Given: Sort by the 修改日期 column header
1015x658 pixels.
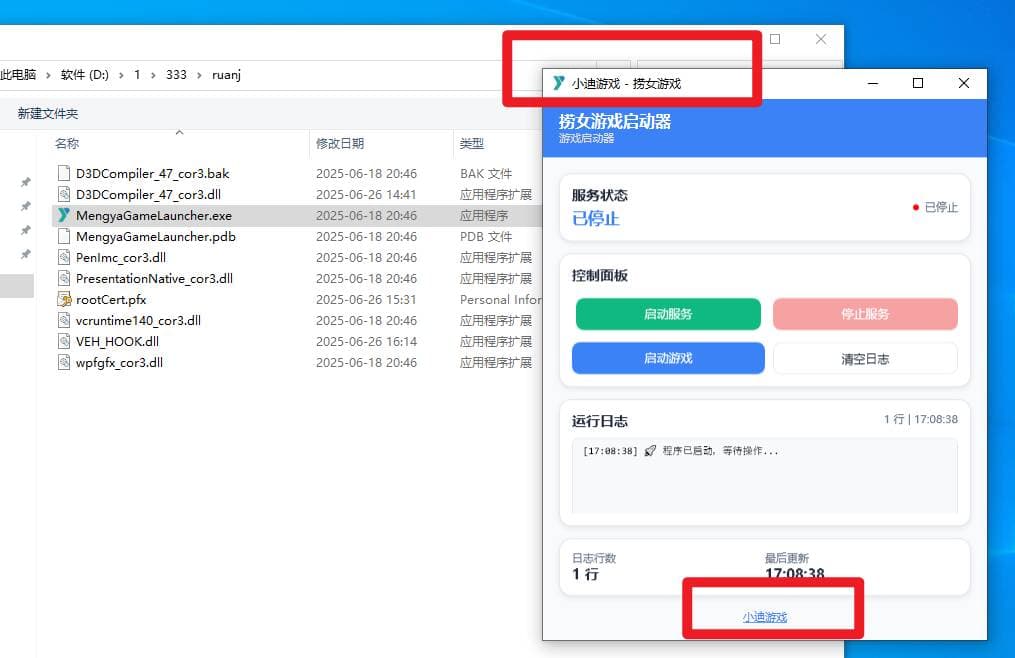Looking at the screenshot, I should click(x=340, y=144).
